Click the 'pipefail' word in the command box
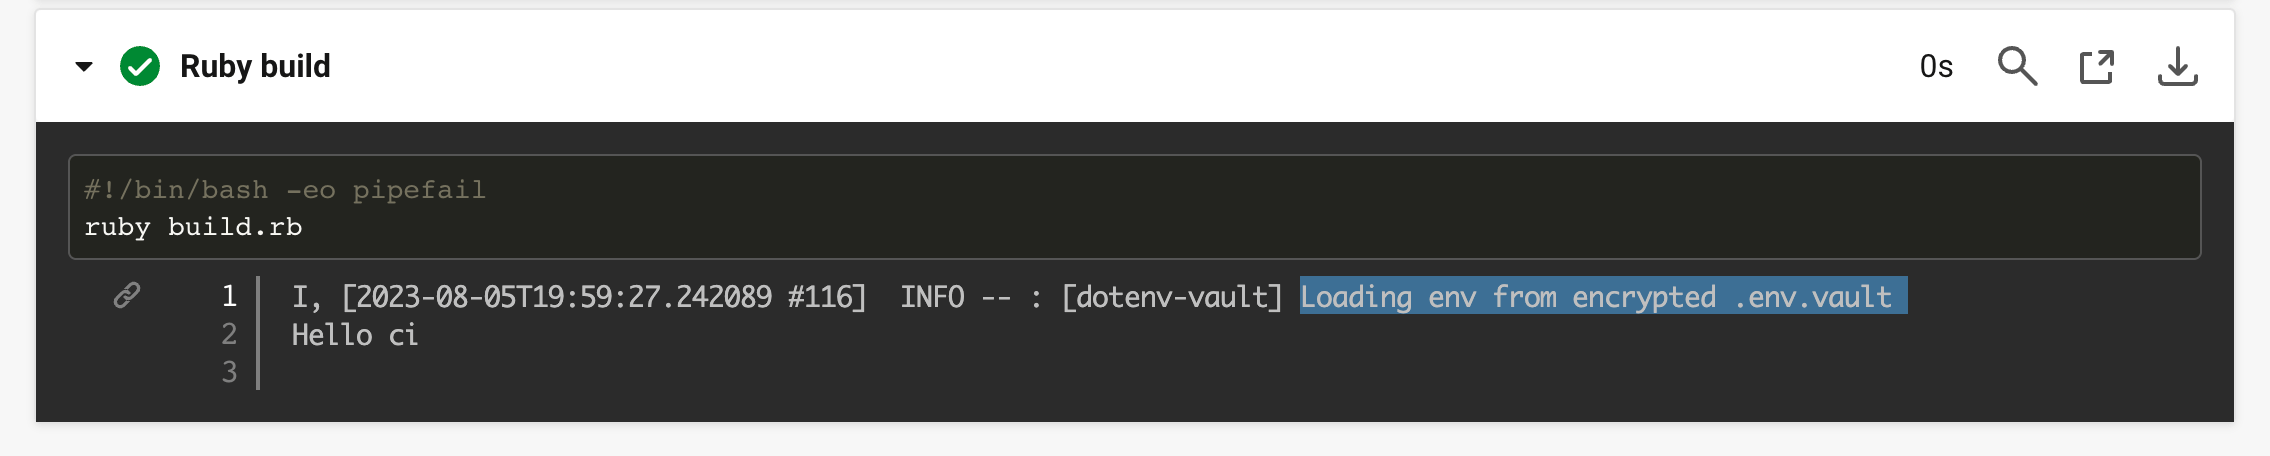The width and height of the screenshot is (2270, 456). (x=419, y=190)
